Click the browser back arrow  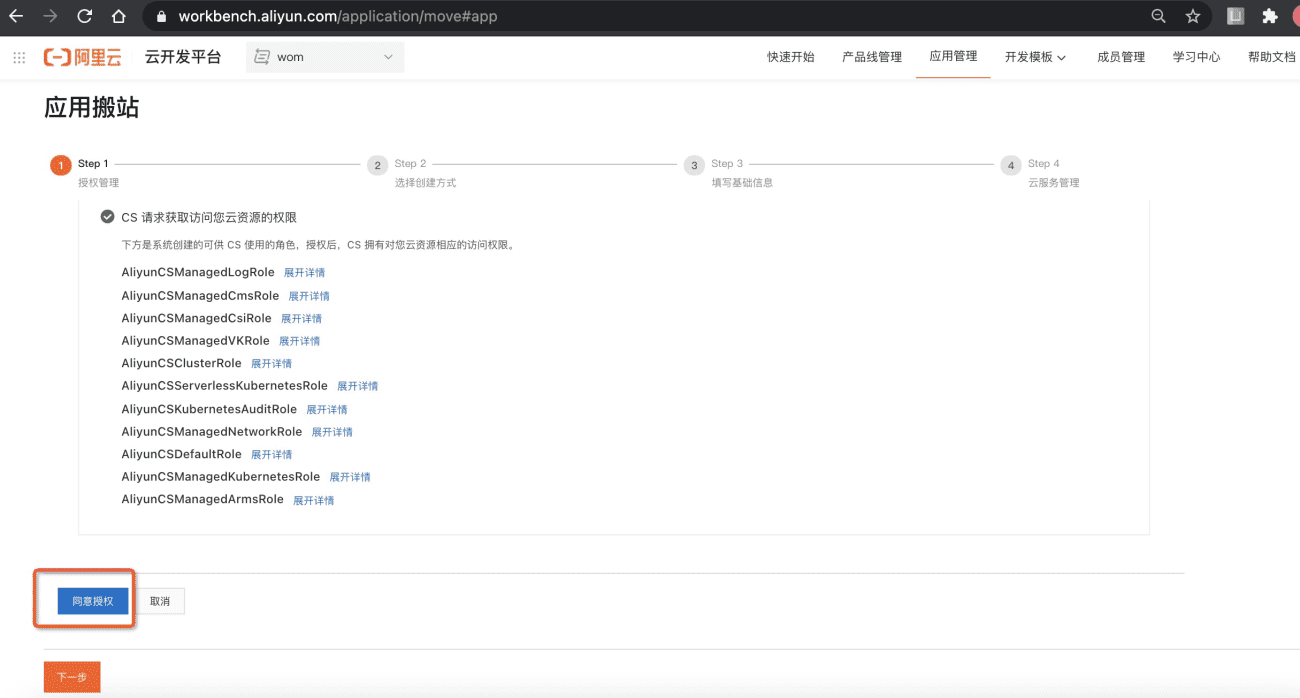18,16
